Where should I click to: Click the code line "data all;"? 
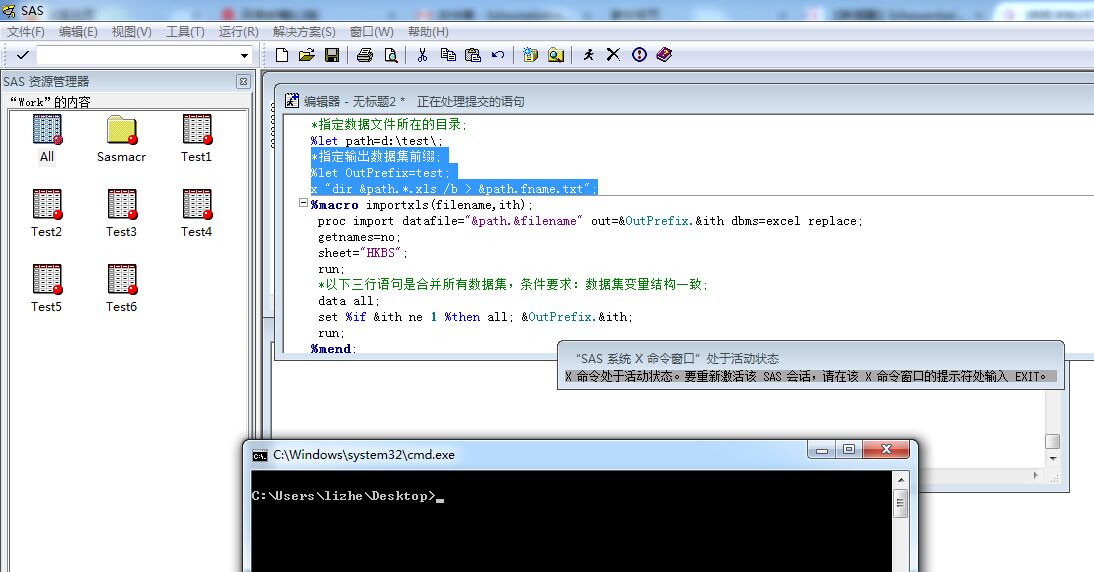(349, 301)
